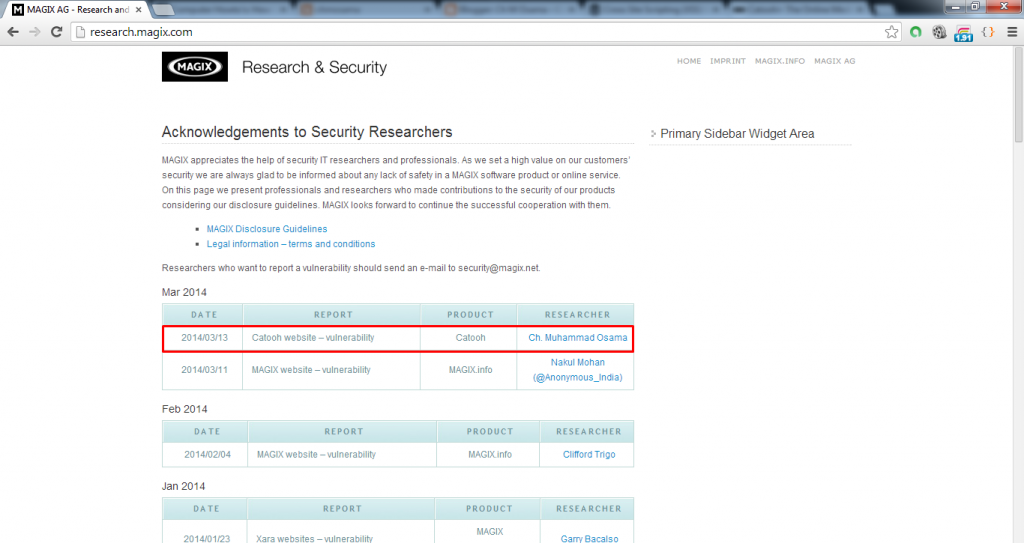
Task: Open the HOME navigation link
Action: click(689, 61)
